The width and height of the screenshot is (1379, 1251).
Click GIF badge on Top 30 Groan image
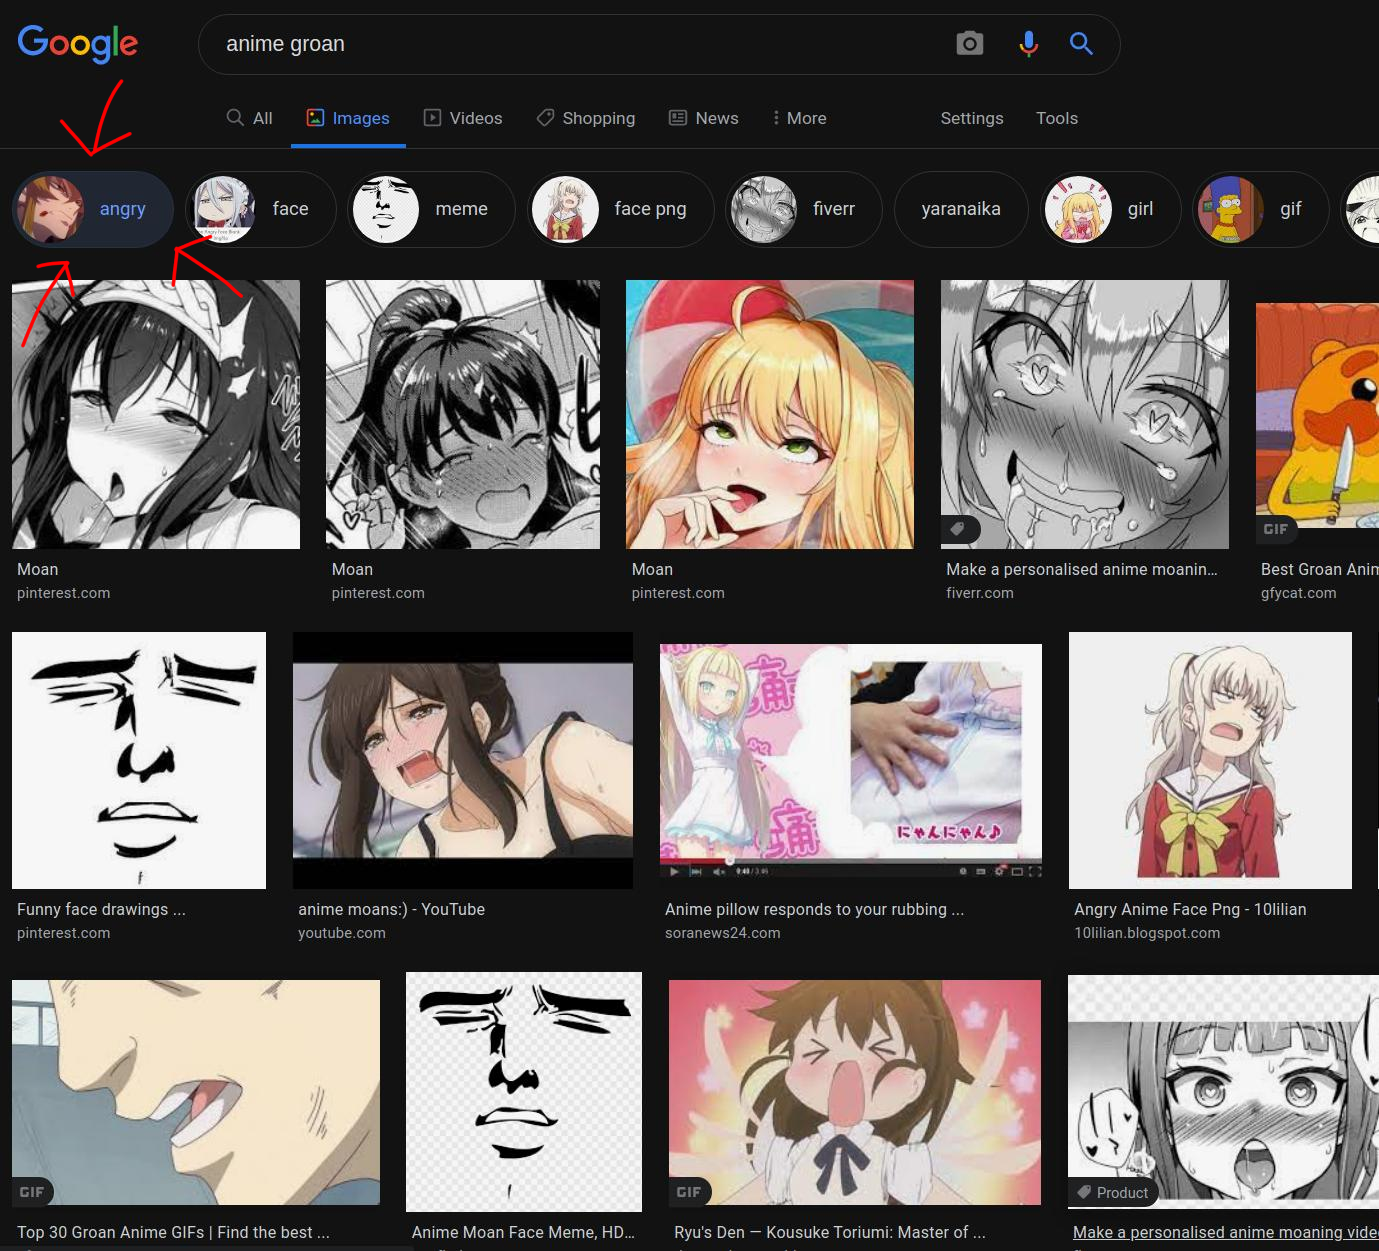pyautogui.click(x=32, y=1192)
